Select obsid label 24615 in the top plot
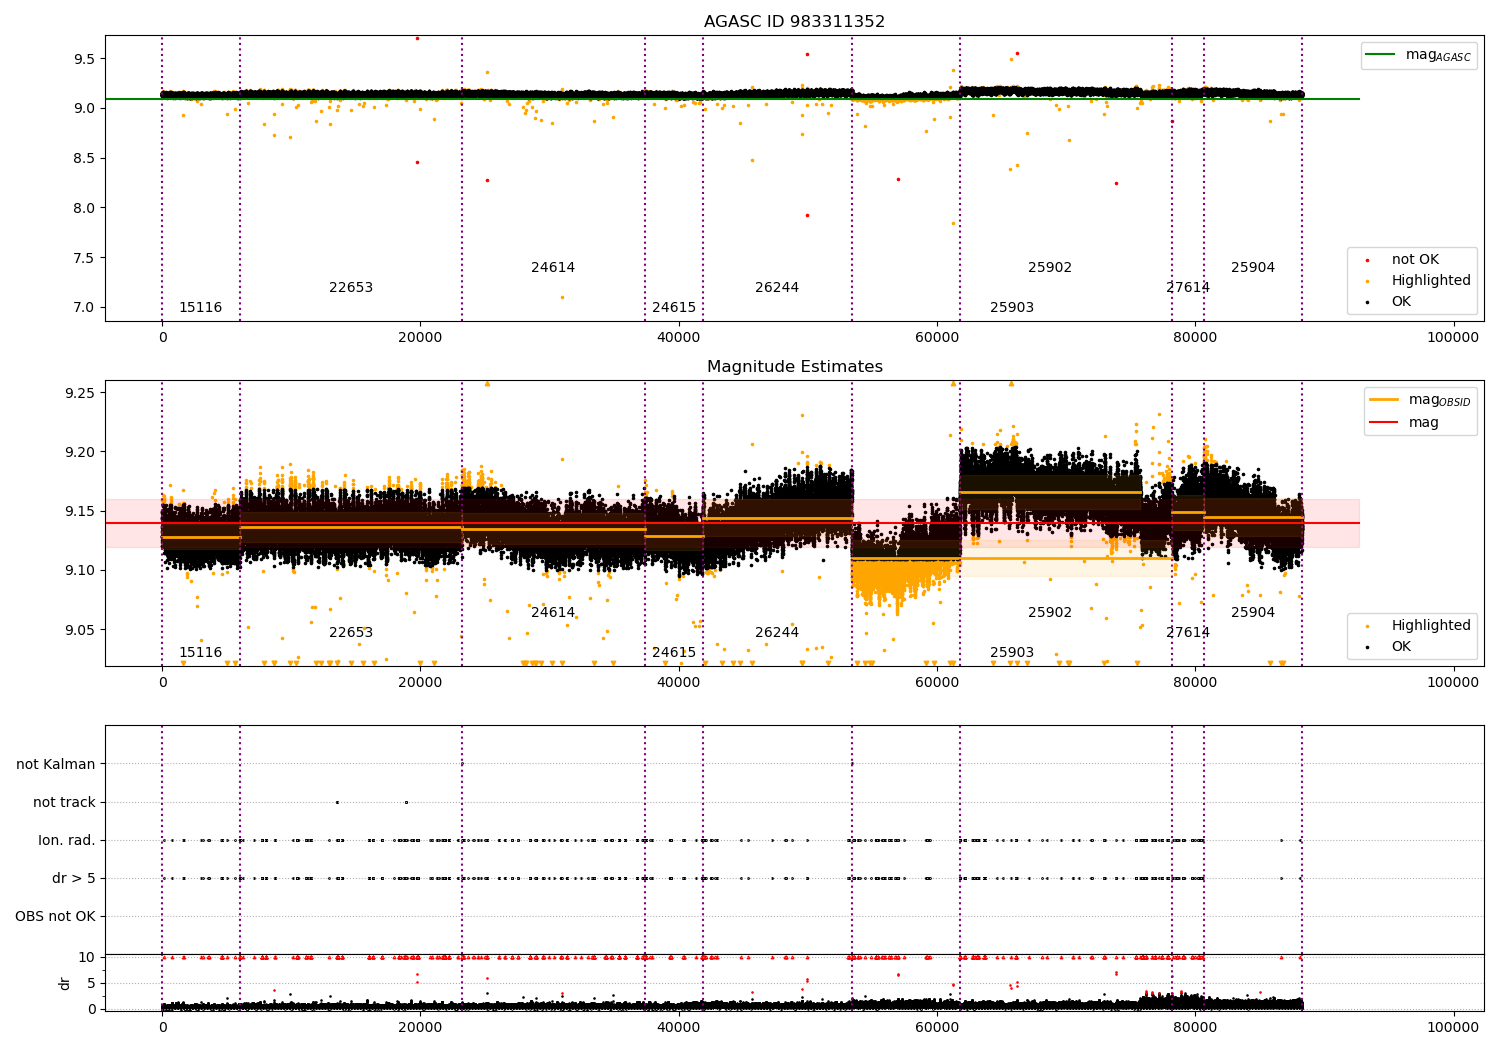This screenshot has height=1050, width=1500. (x=674, y=308)
